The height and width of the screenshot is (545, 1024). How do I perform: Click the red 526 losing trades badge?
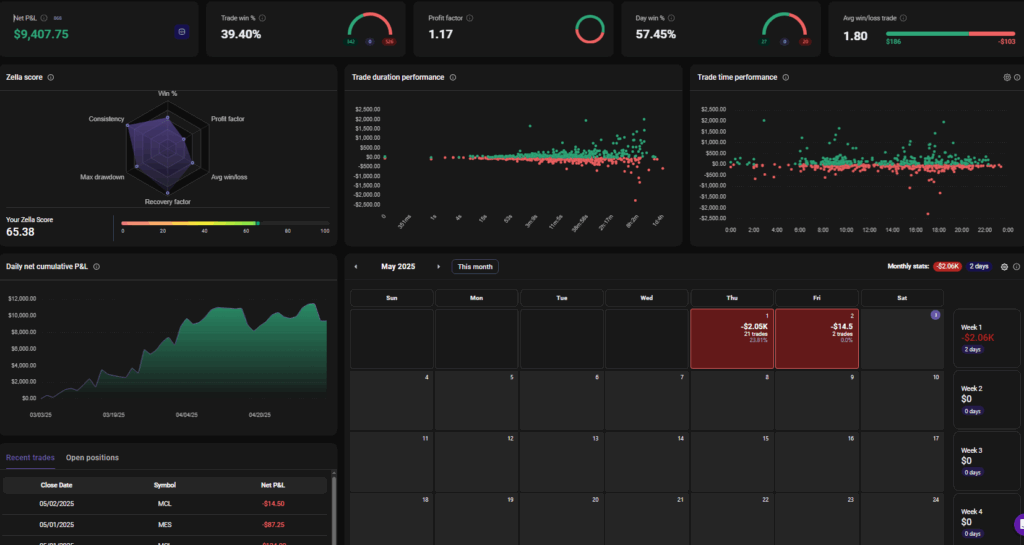point(389,42)
